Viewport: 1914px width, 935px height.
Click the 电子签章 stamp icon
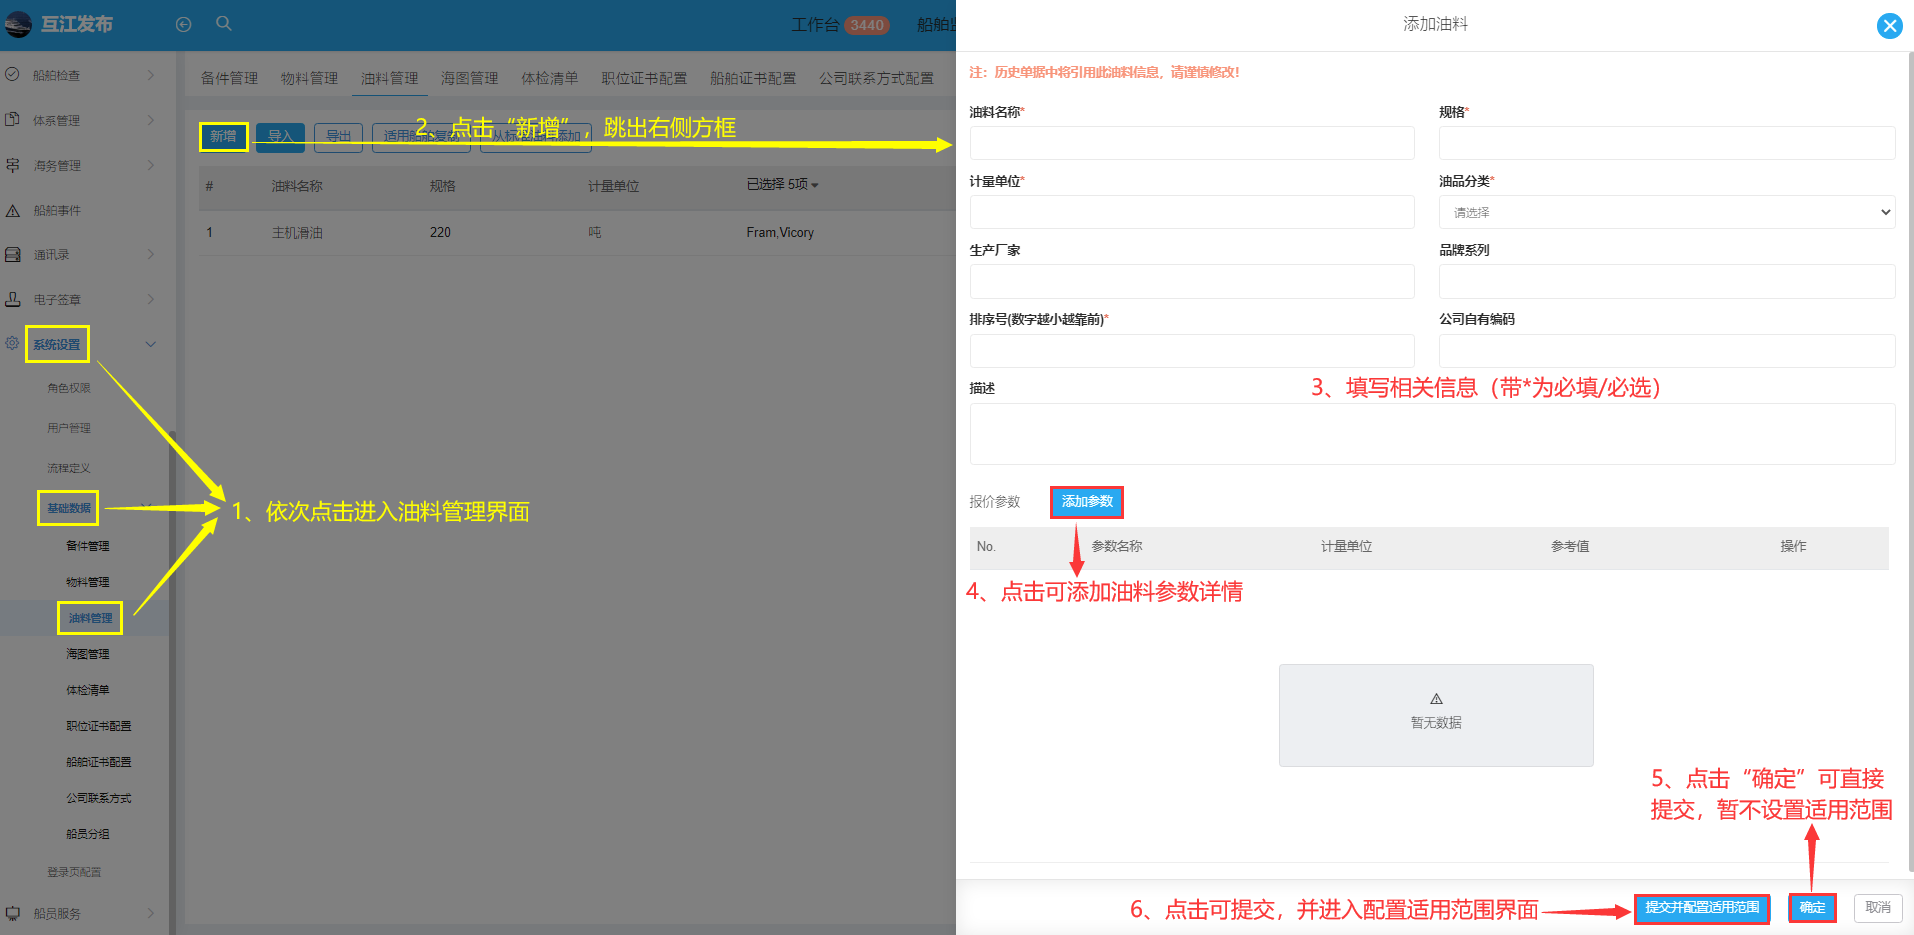pos(13,299)
